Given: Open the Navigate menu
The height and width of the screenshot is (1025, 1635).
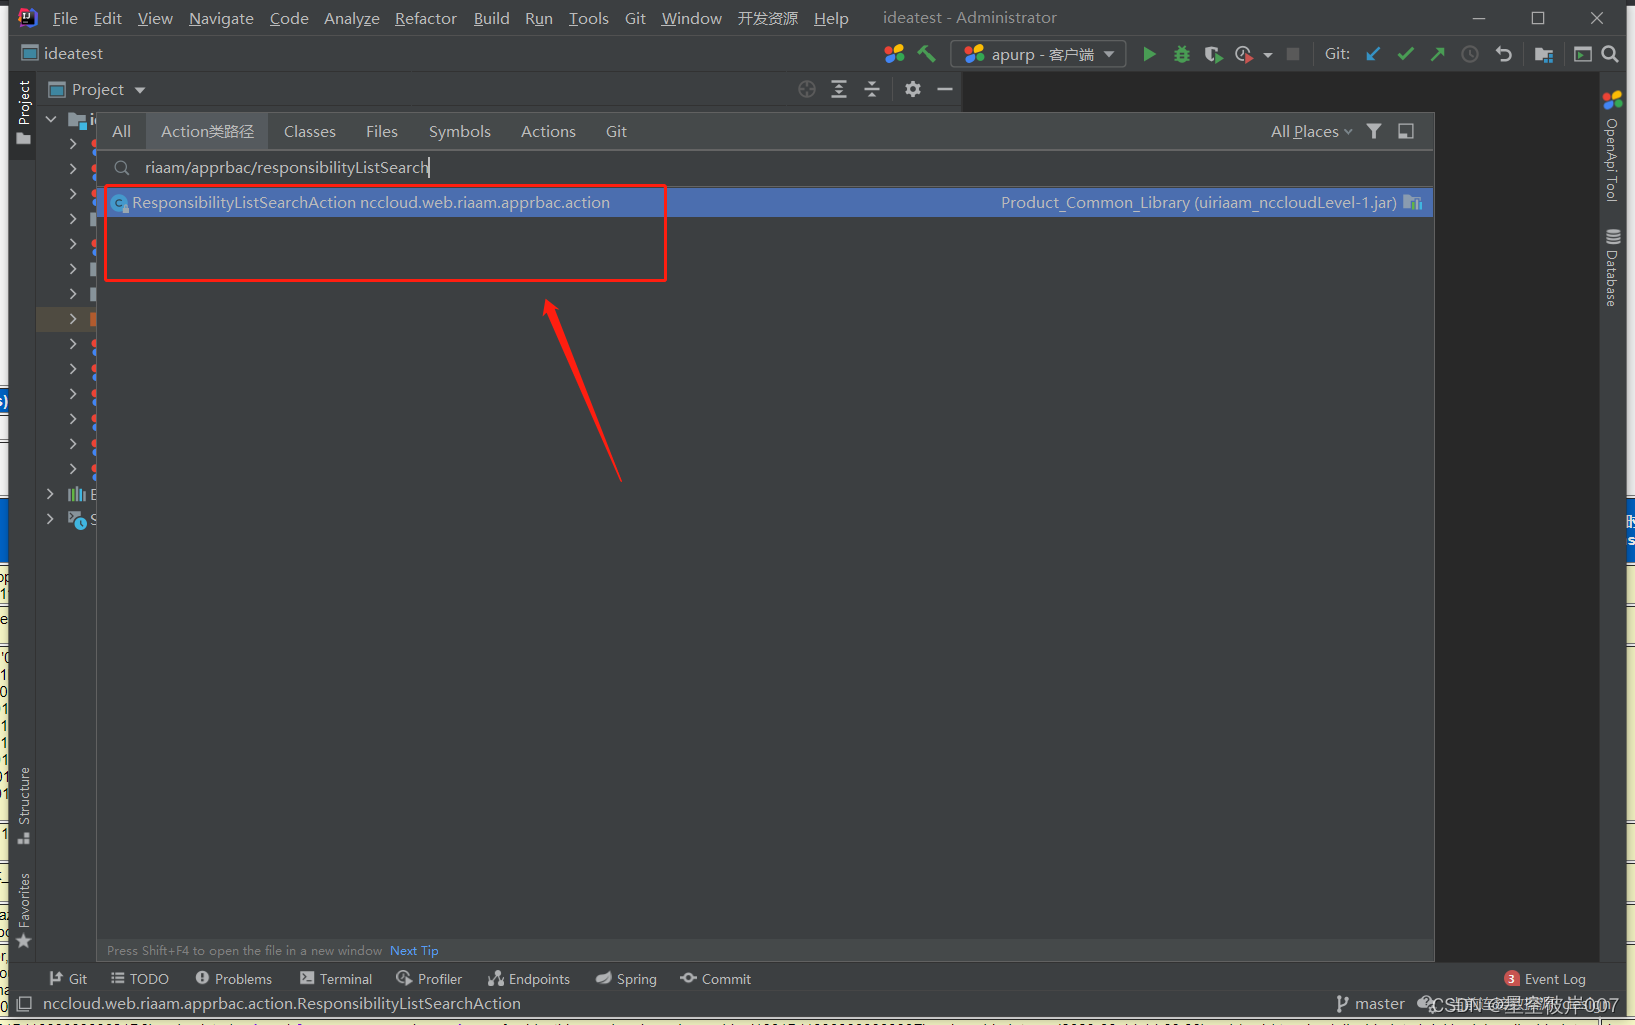Looking at the screenshot, I should tap(221, 18).
